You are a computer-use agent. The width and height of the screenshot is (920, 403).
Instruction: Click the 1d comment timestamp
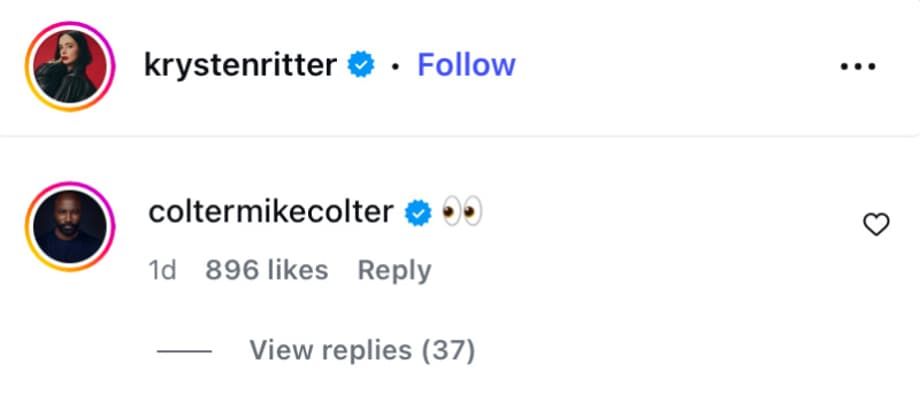point(162,270)
